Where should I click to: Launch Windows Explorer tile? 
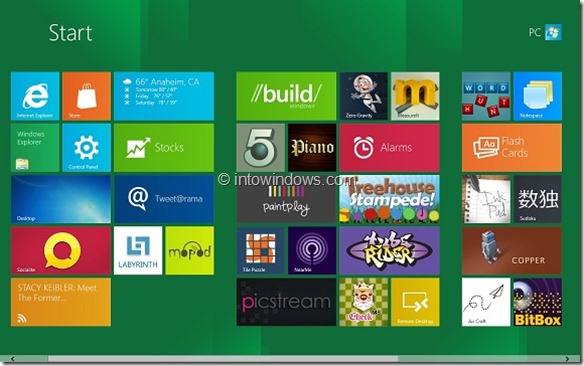(35, 148)
